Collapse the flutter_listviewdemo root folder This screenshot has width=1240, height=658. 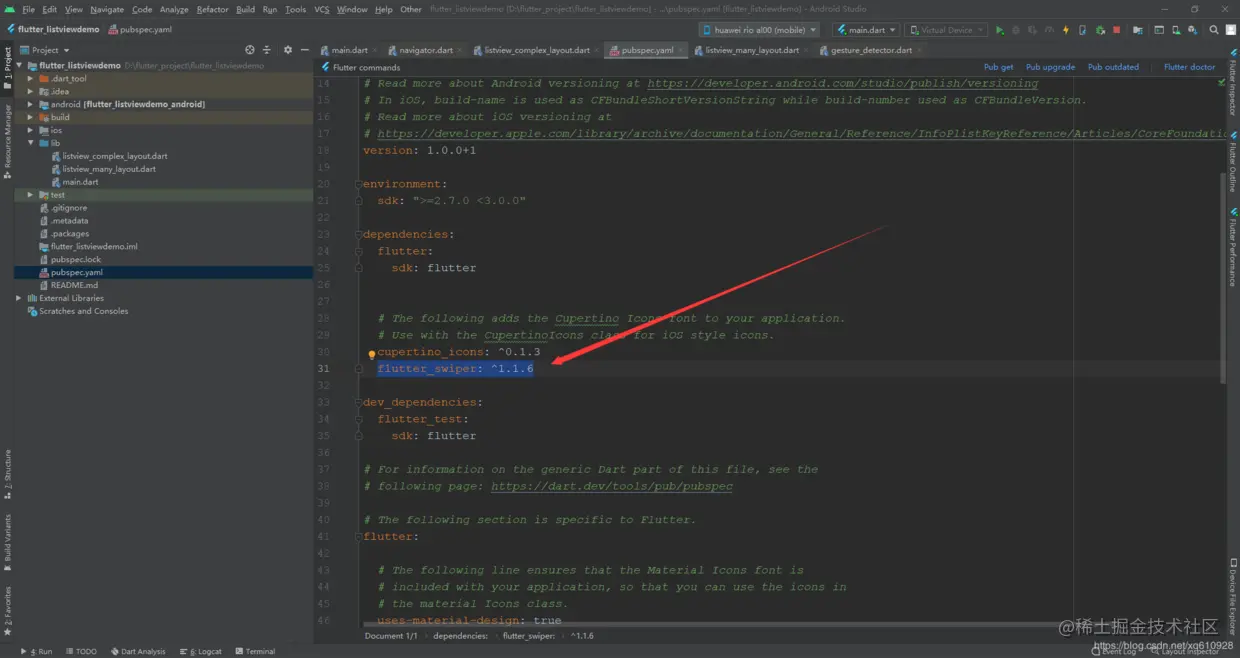coord(20,65)
